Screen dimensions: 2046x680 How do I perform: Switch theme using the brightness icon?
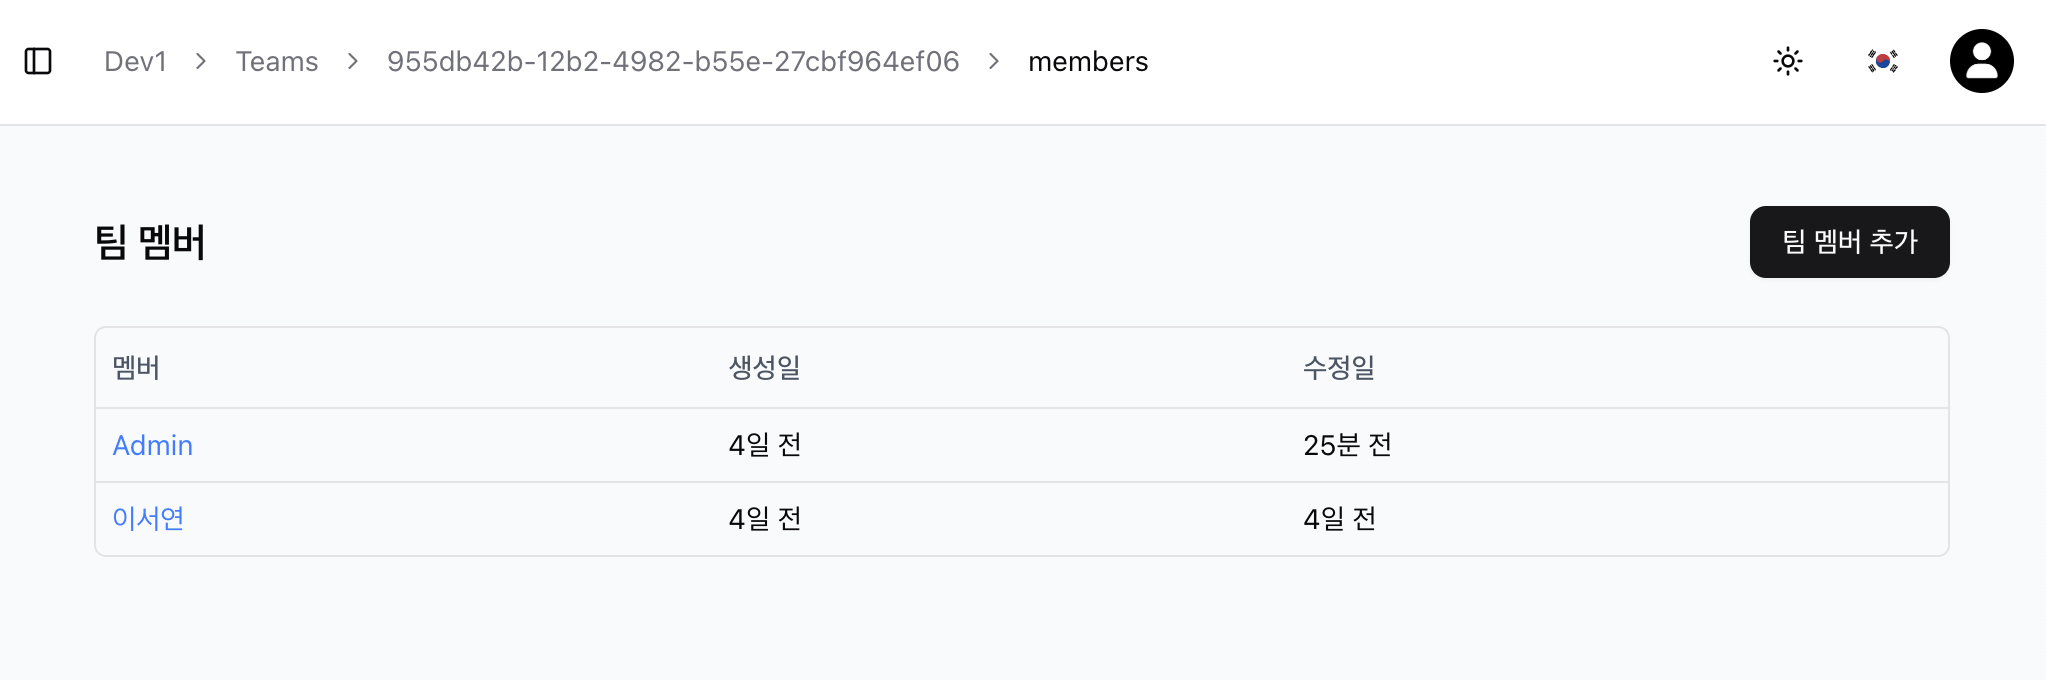1787,61
